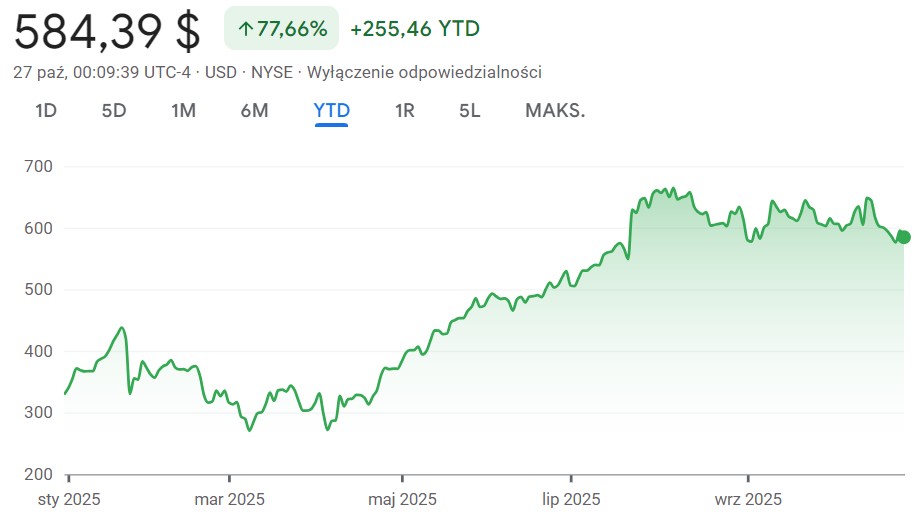Switch to the 1R yearly tab

pyautogui.click(x=404, y=110)
